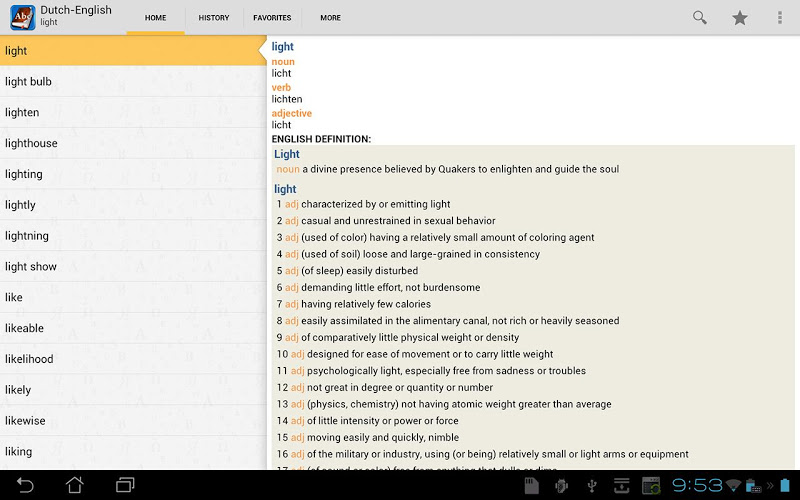Open the three-dot overflow menu

pyautogui.click(x=780, y=17)
